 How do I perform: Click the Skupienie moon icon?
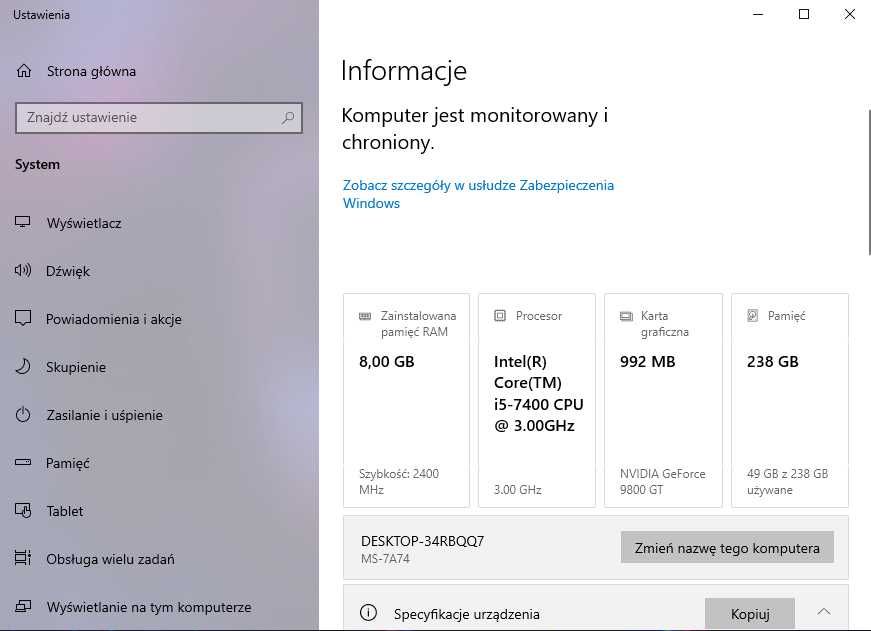[23, 367]
